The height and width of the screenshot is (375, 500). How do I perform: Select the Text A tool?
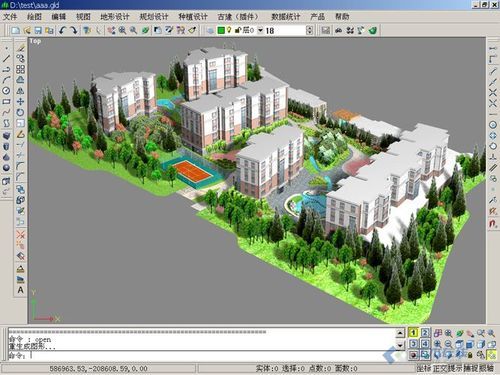20,290
